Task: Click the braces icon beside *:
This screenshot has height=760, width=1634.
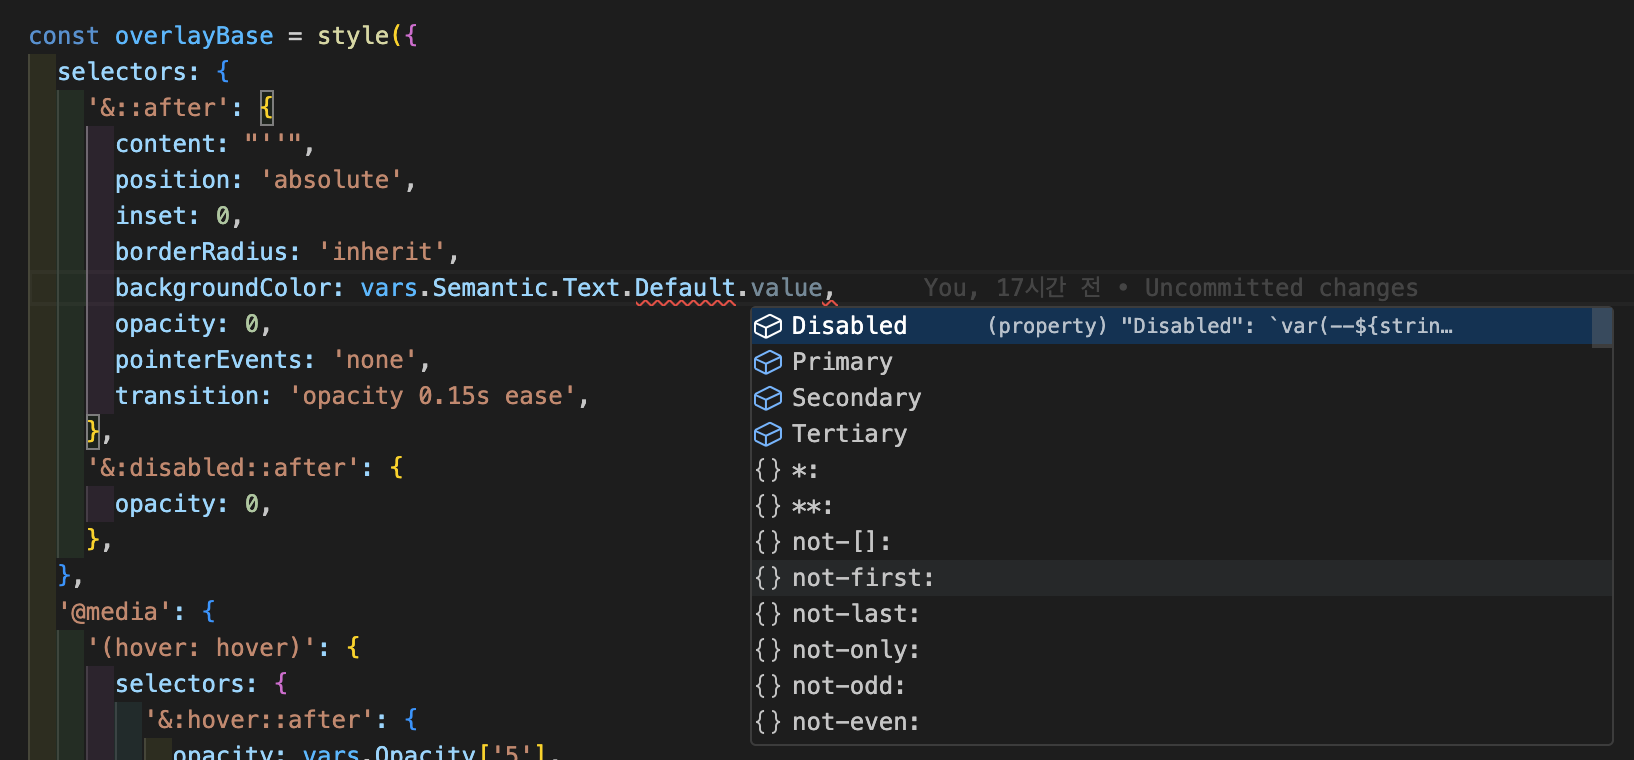Action: point(768,470)
